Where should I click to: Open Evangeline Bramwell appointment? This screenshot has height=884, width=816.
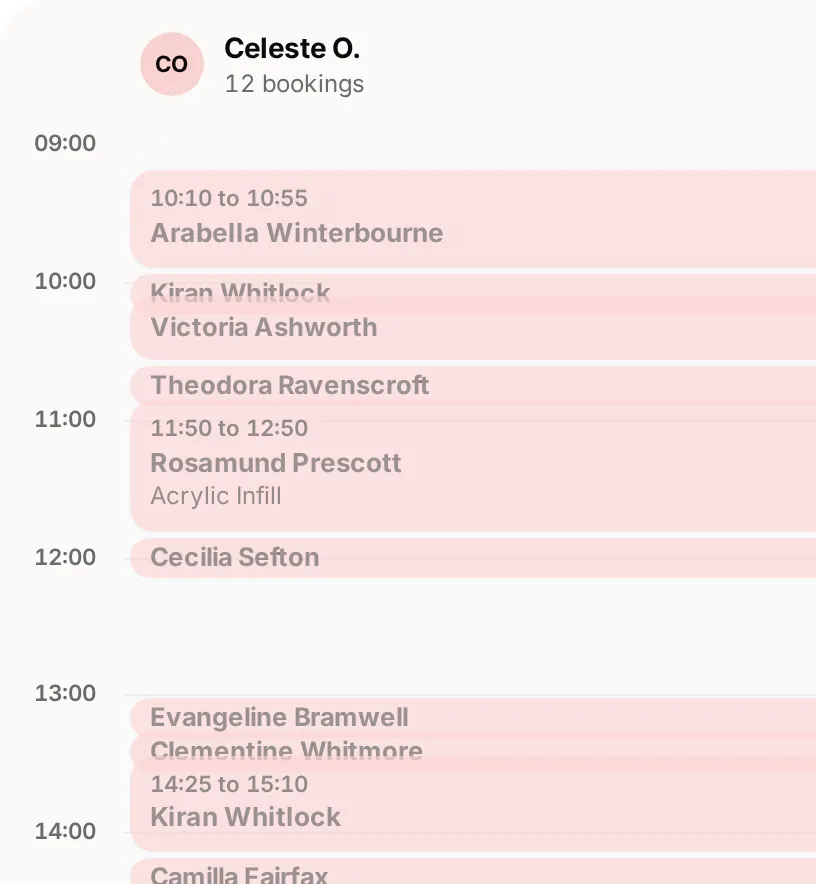[x=473, y=717]
